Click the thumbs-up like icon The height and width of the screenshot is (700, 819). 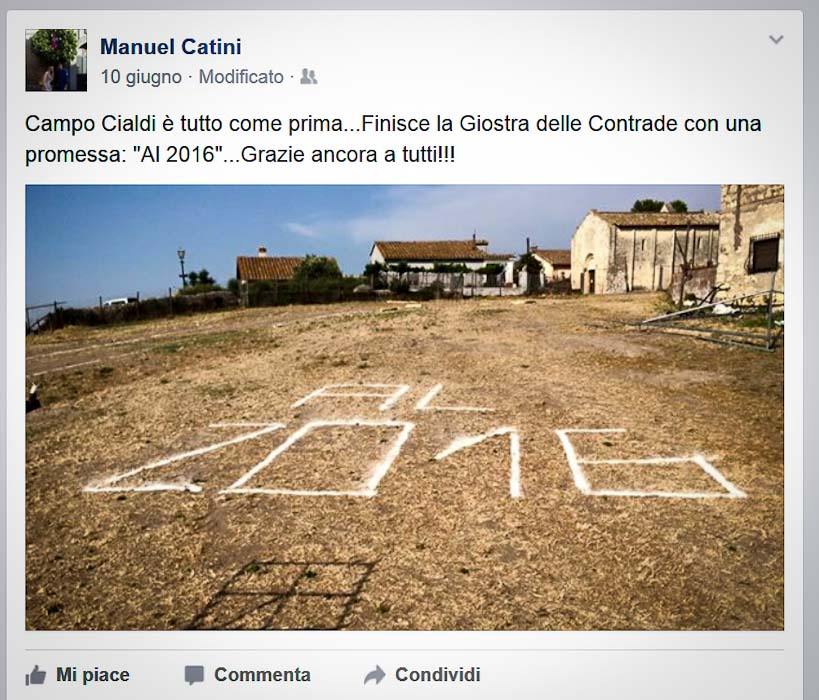pyautogui.click(x=36, y=675)
